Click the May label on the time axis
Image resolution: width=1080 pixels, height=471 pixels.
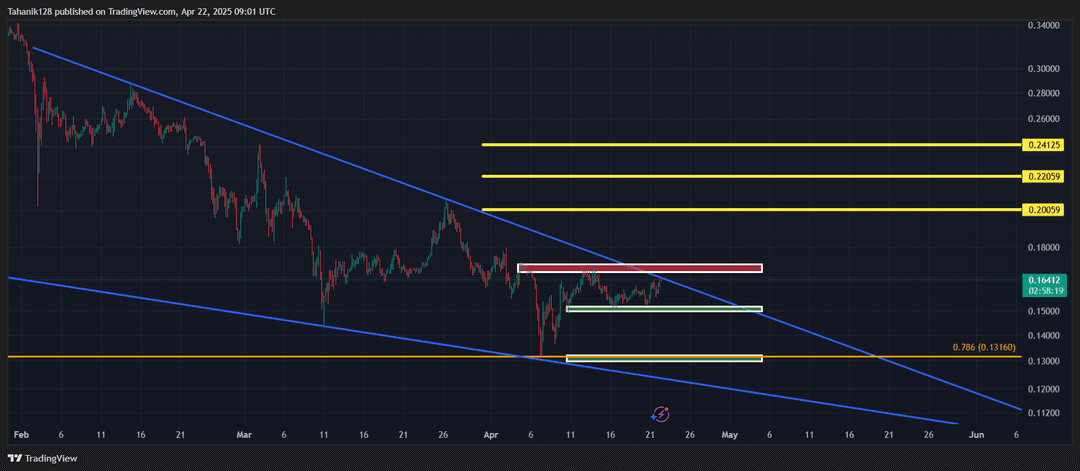click(x=729, y=435)
